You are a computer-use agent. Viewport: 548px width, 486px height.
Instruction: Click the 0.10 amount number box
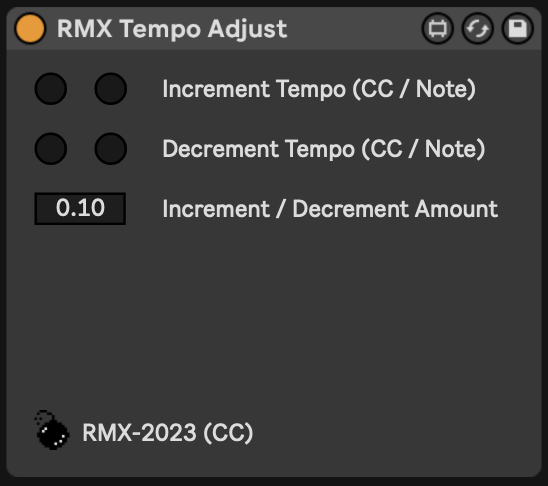tap(80, 209)
